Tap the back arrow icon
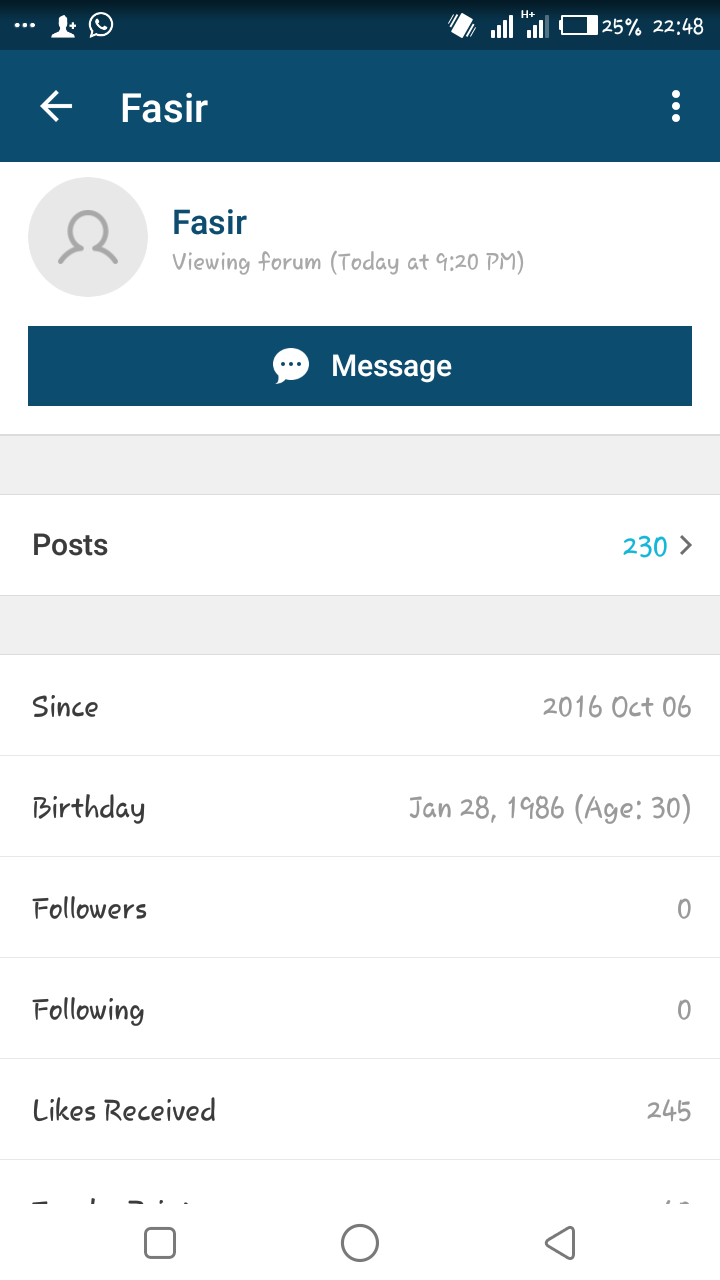Image resolution: width=720 pixels, height=1280 pixels. (57, 106)
